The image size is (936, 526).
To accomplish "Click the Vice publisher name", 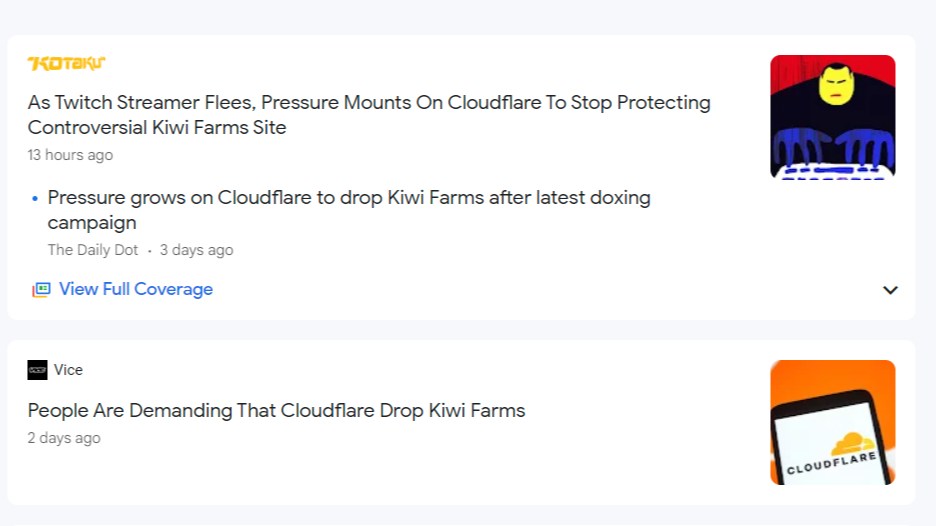I will (68, 370).
